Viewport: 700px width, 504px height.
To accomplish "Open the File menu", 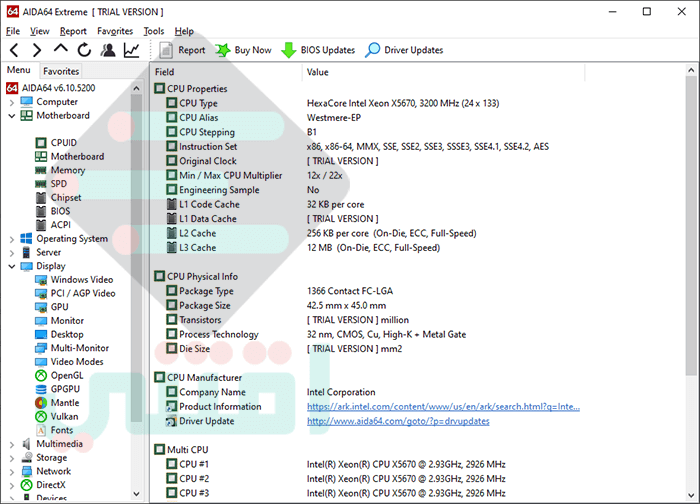I will pyautogui.click(x=13, y=31).
